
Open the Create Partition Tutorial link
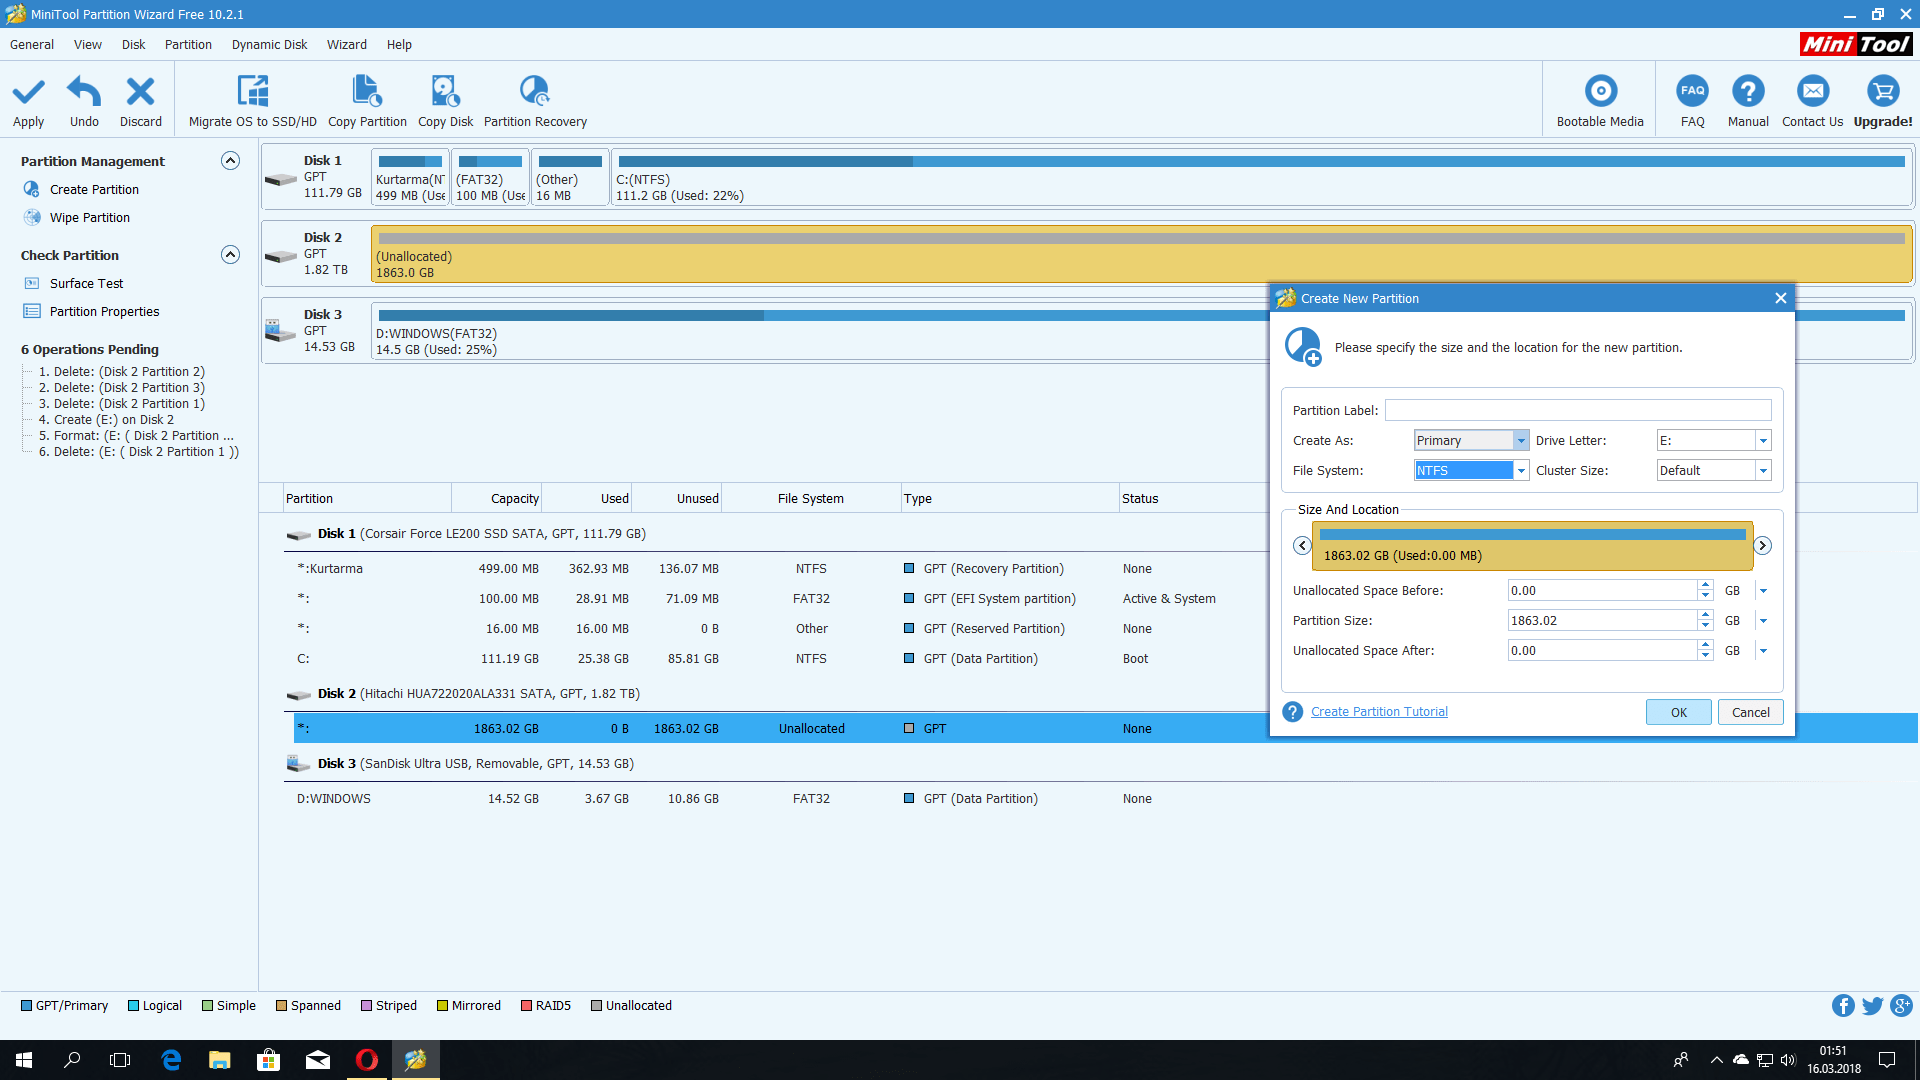pos(1379,712)
